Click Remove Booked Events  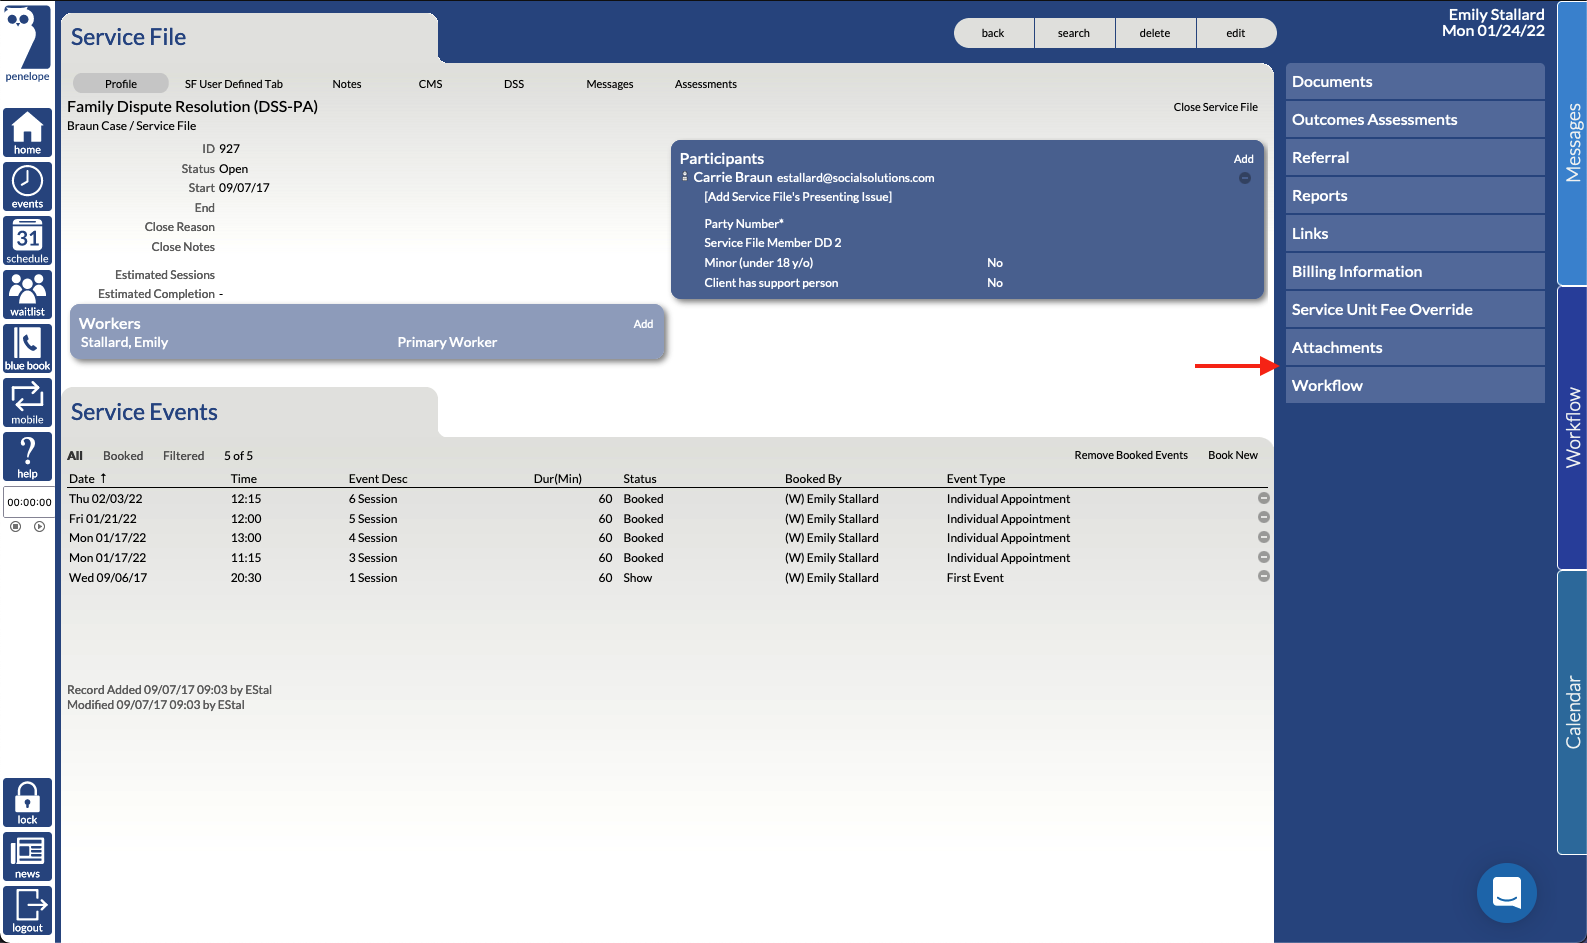[1131, 455]
